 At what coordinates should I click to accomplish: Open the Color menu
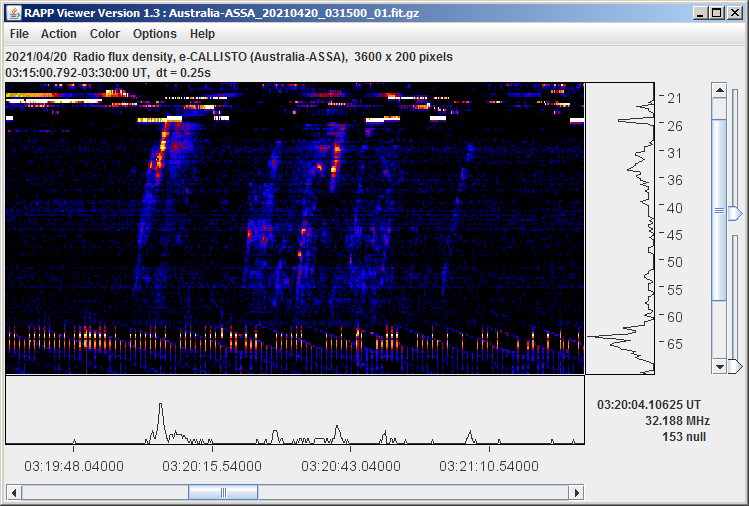coord(105,34)
